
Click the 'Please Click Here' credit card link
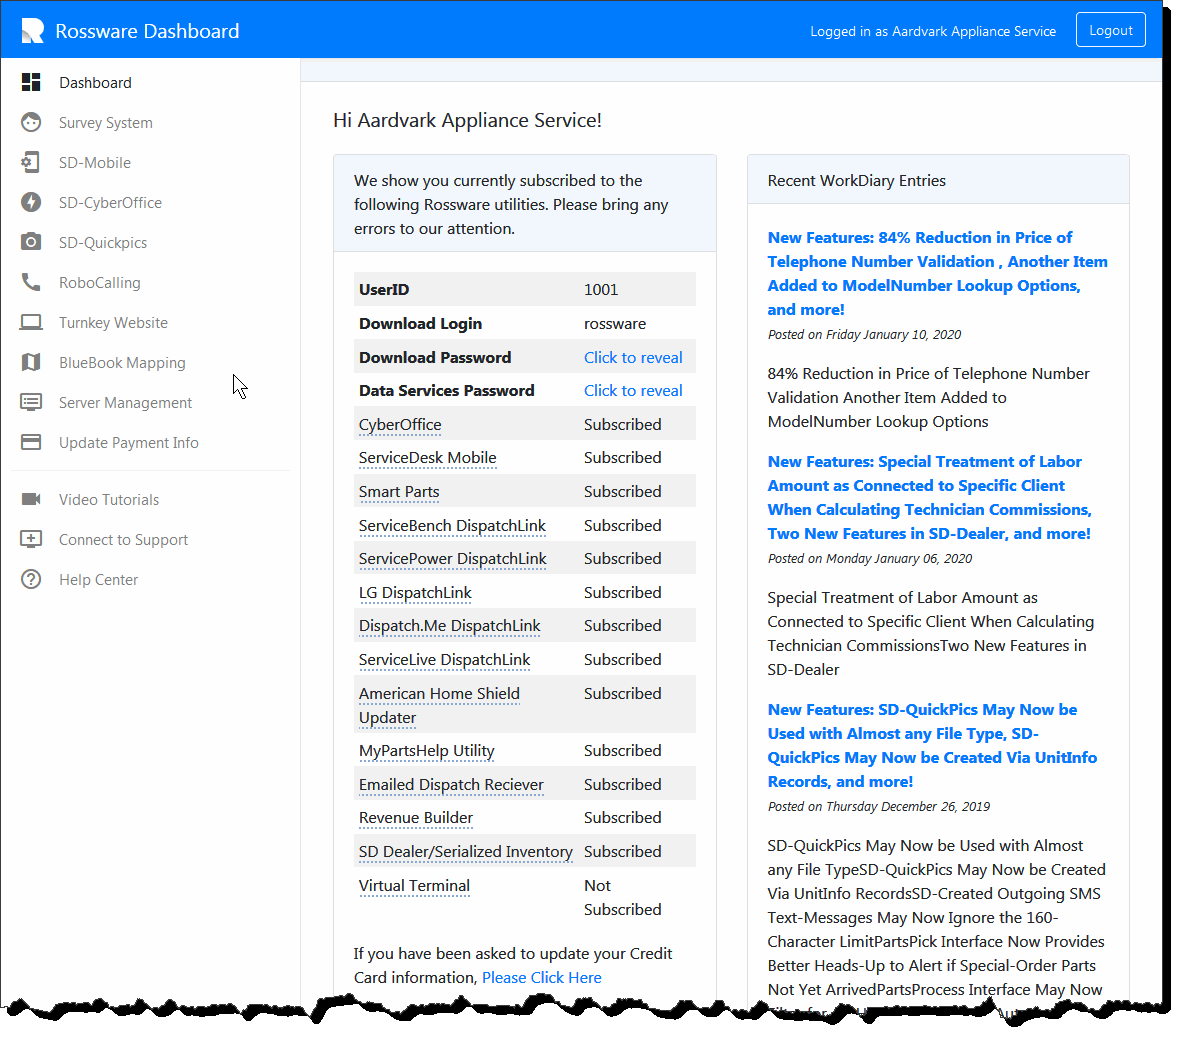pyautogui.click(x=541, y=977)
